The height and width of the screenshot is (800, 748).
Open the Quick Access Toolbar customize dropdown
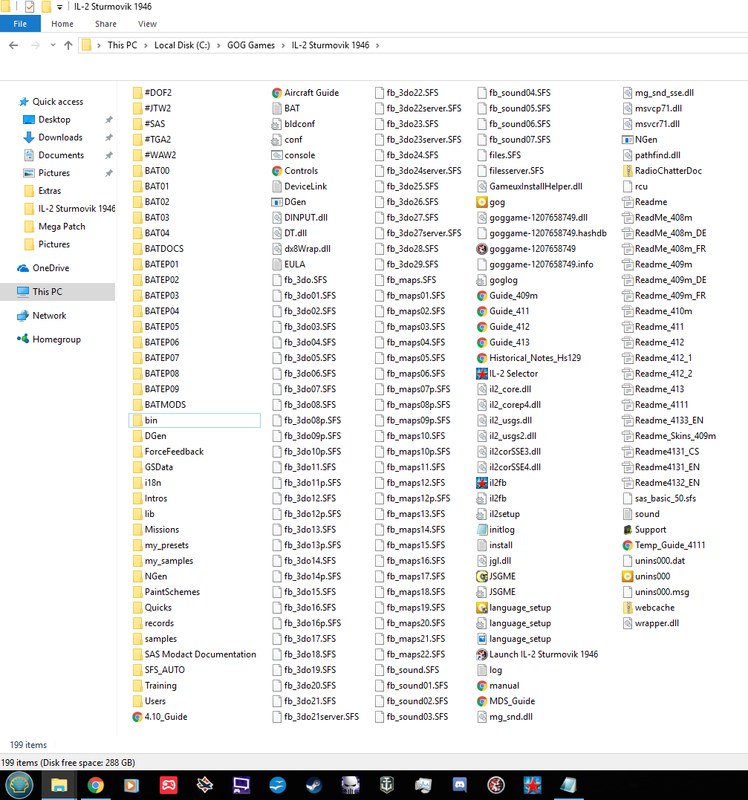click(x=60, y=7)
